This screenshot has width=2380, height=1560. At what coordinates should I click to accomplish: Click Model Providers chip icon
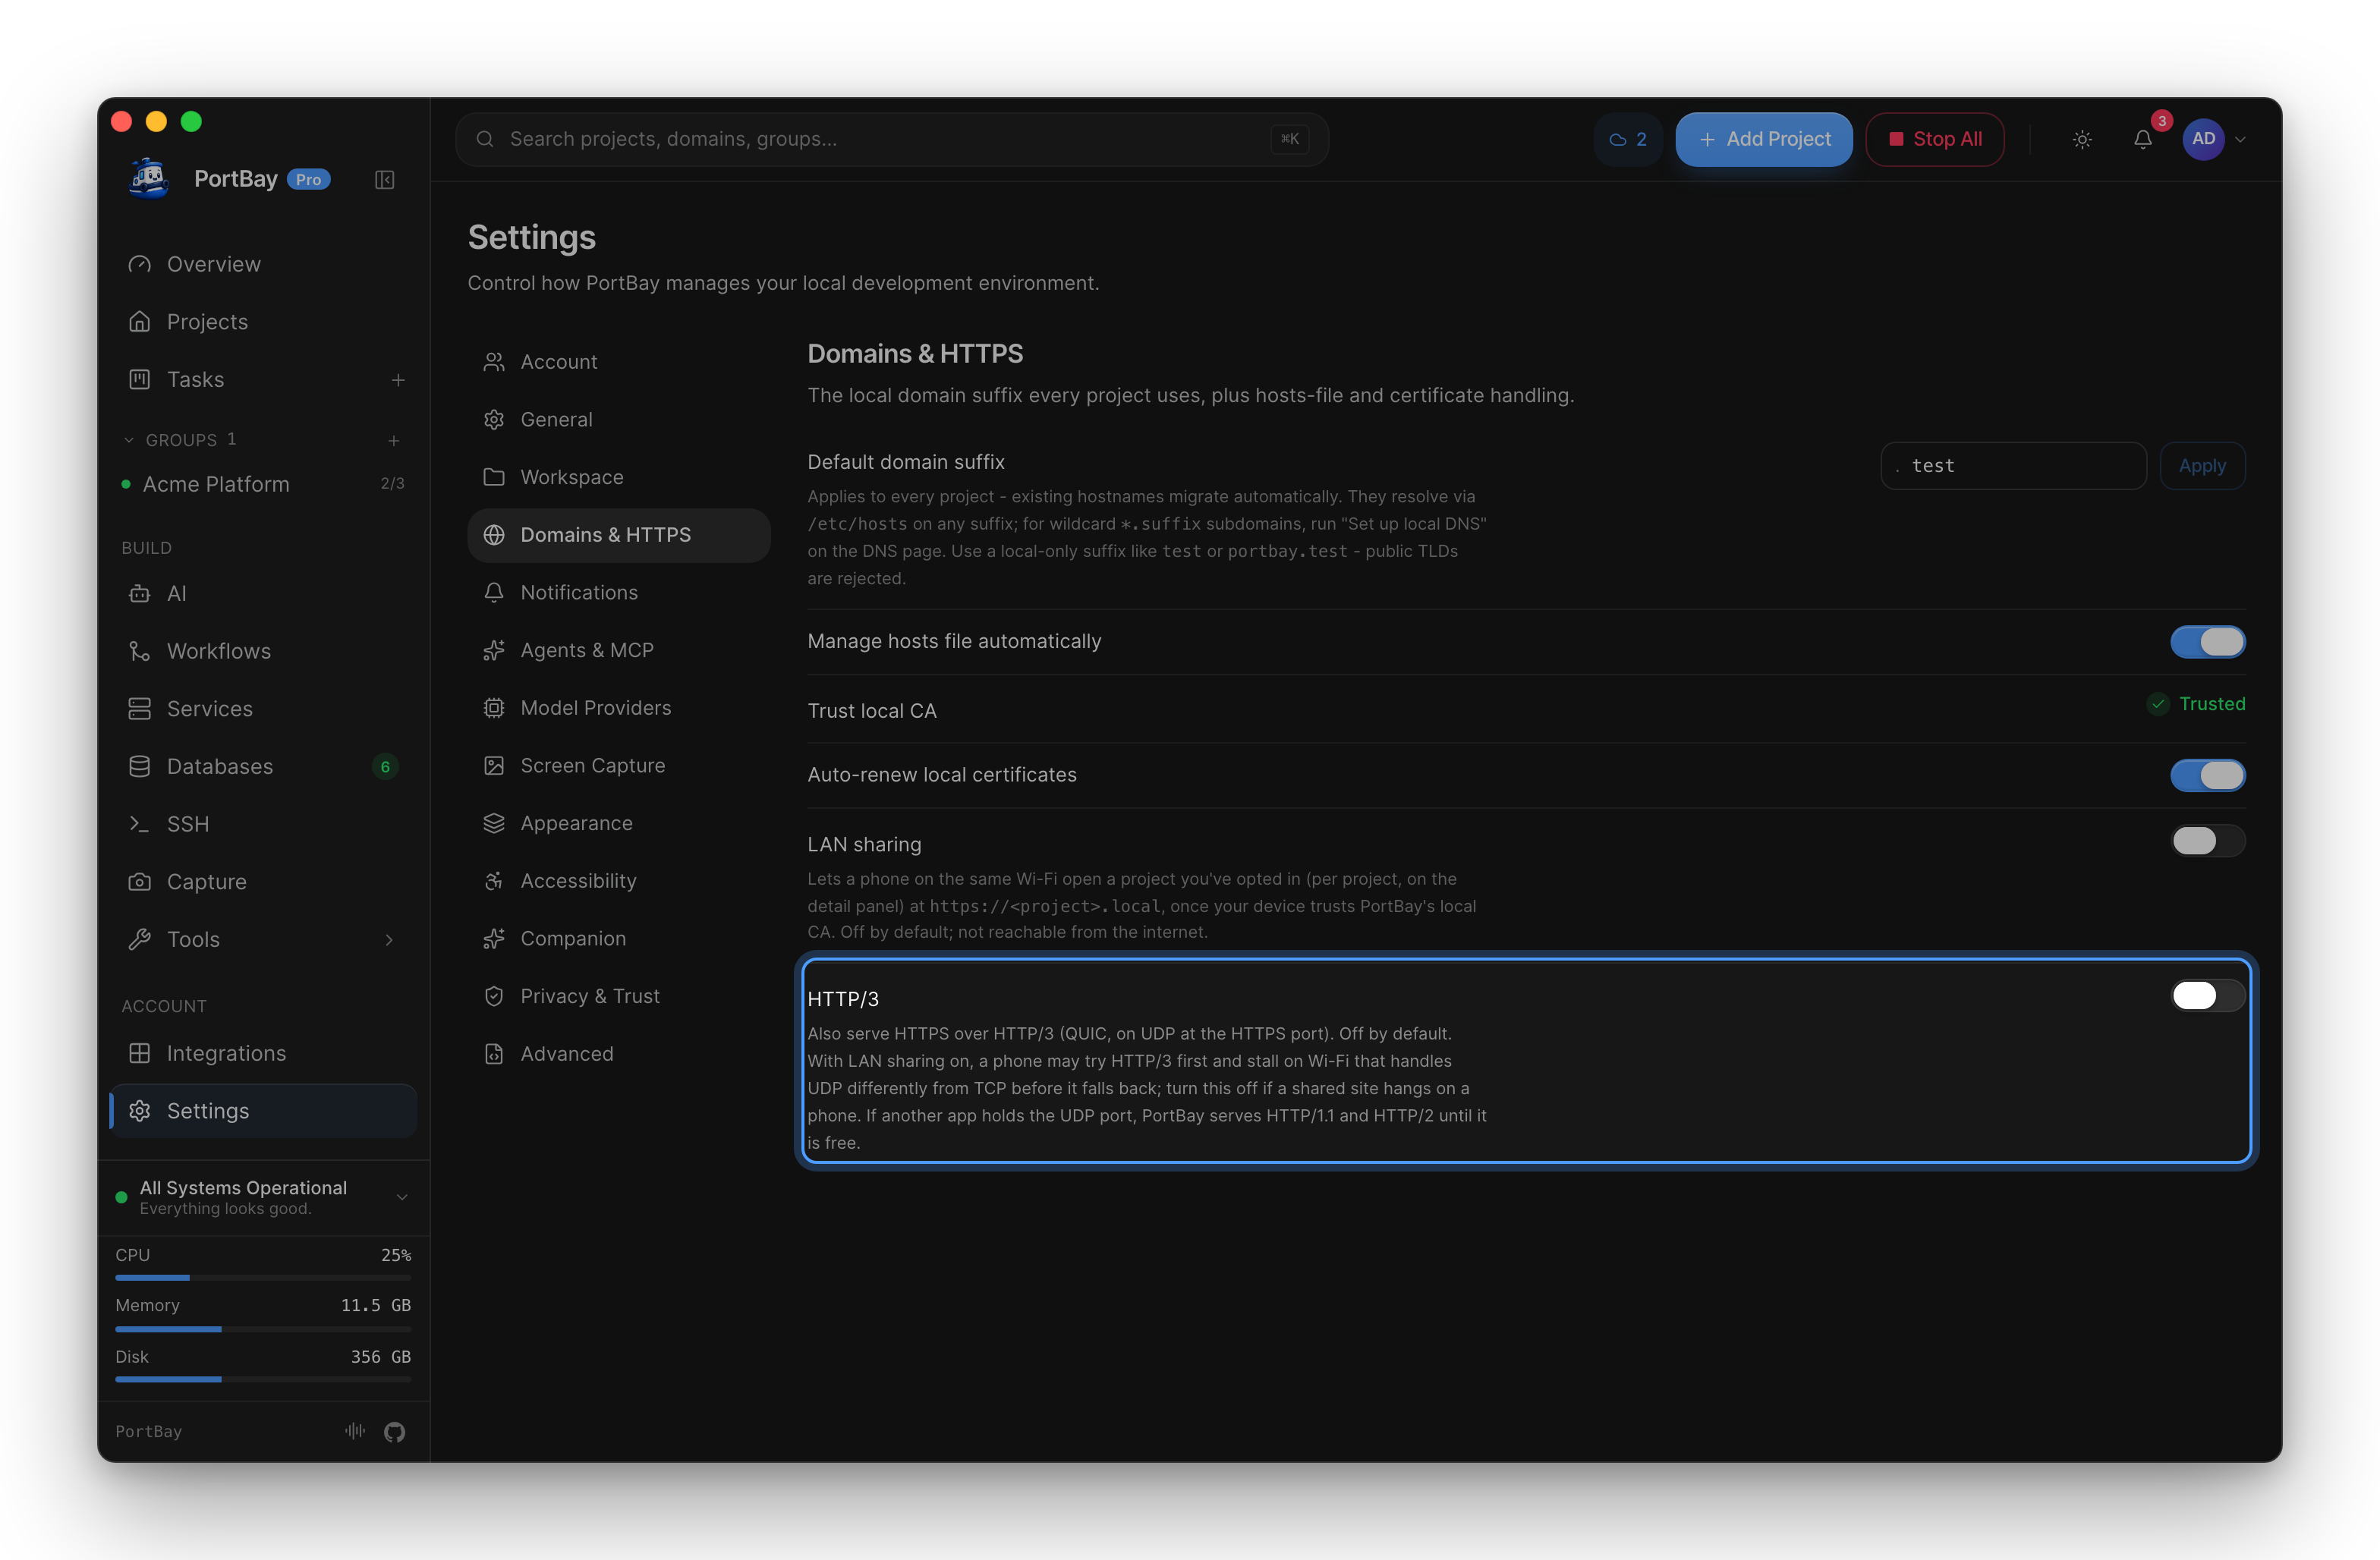tap(494, 708)
